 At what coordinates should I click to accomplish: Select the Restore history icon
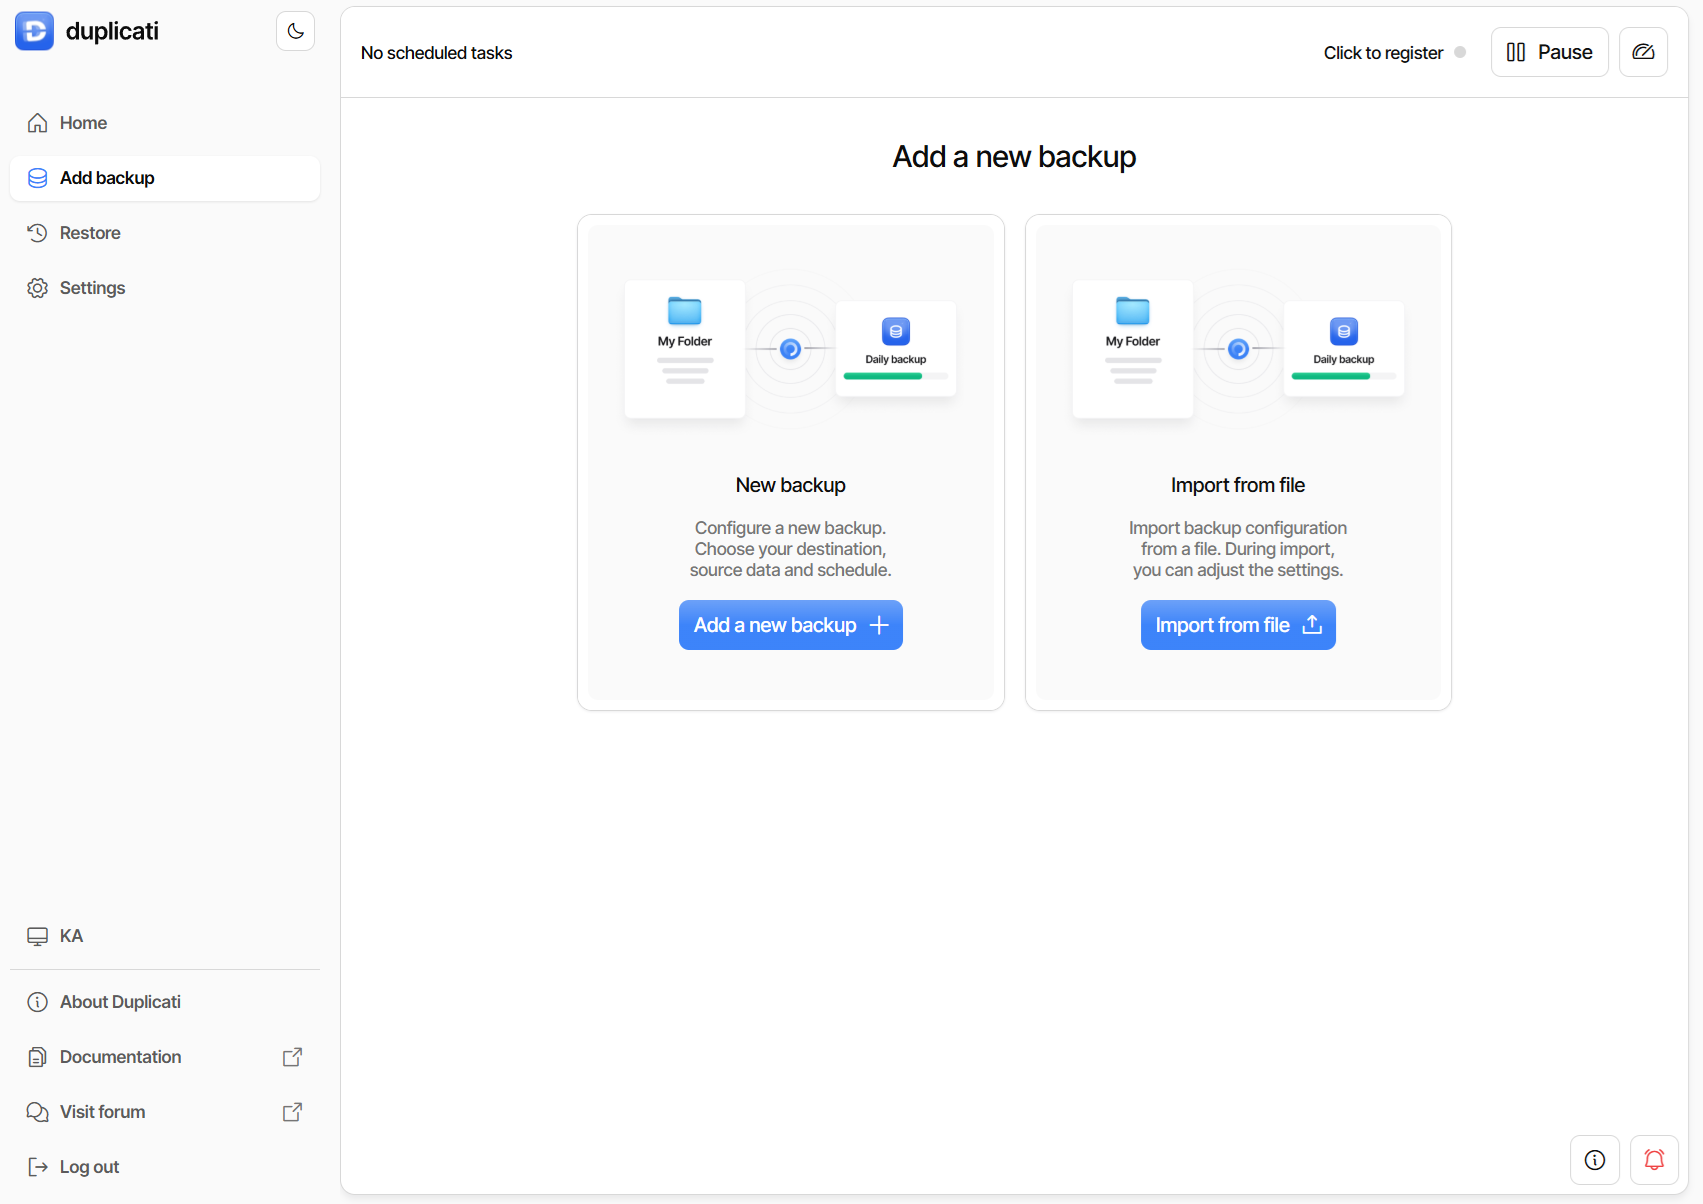tap(37, 232)
